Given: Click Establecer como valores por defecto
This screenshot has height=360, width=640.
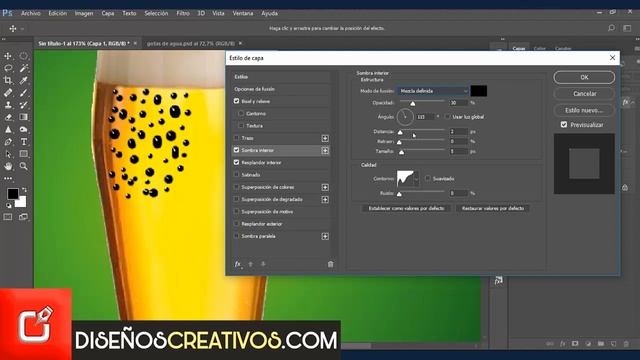Looking at the screenshot, I should pyautogui.click(x=406, y=208).
